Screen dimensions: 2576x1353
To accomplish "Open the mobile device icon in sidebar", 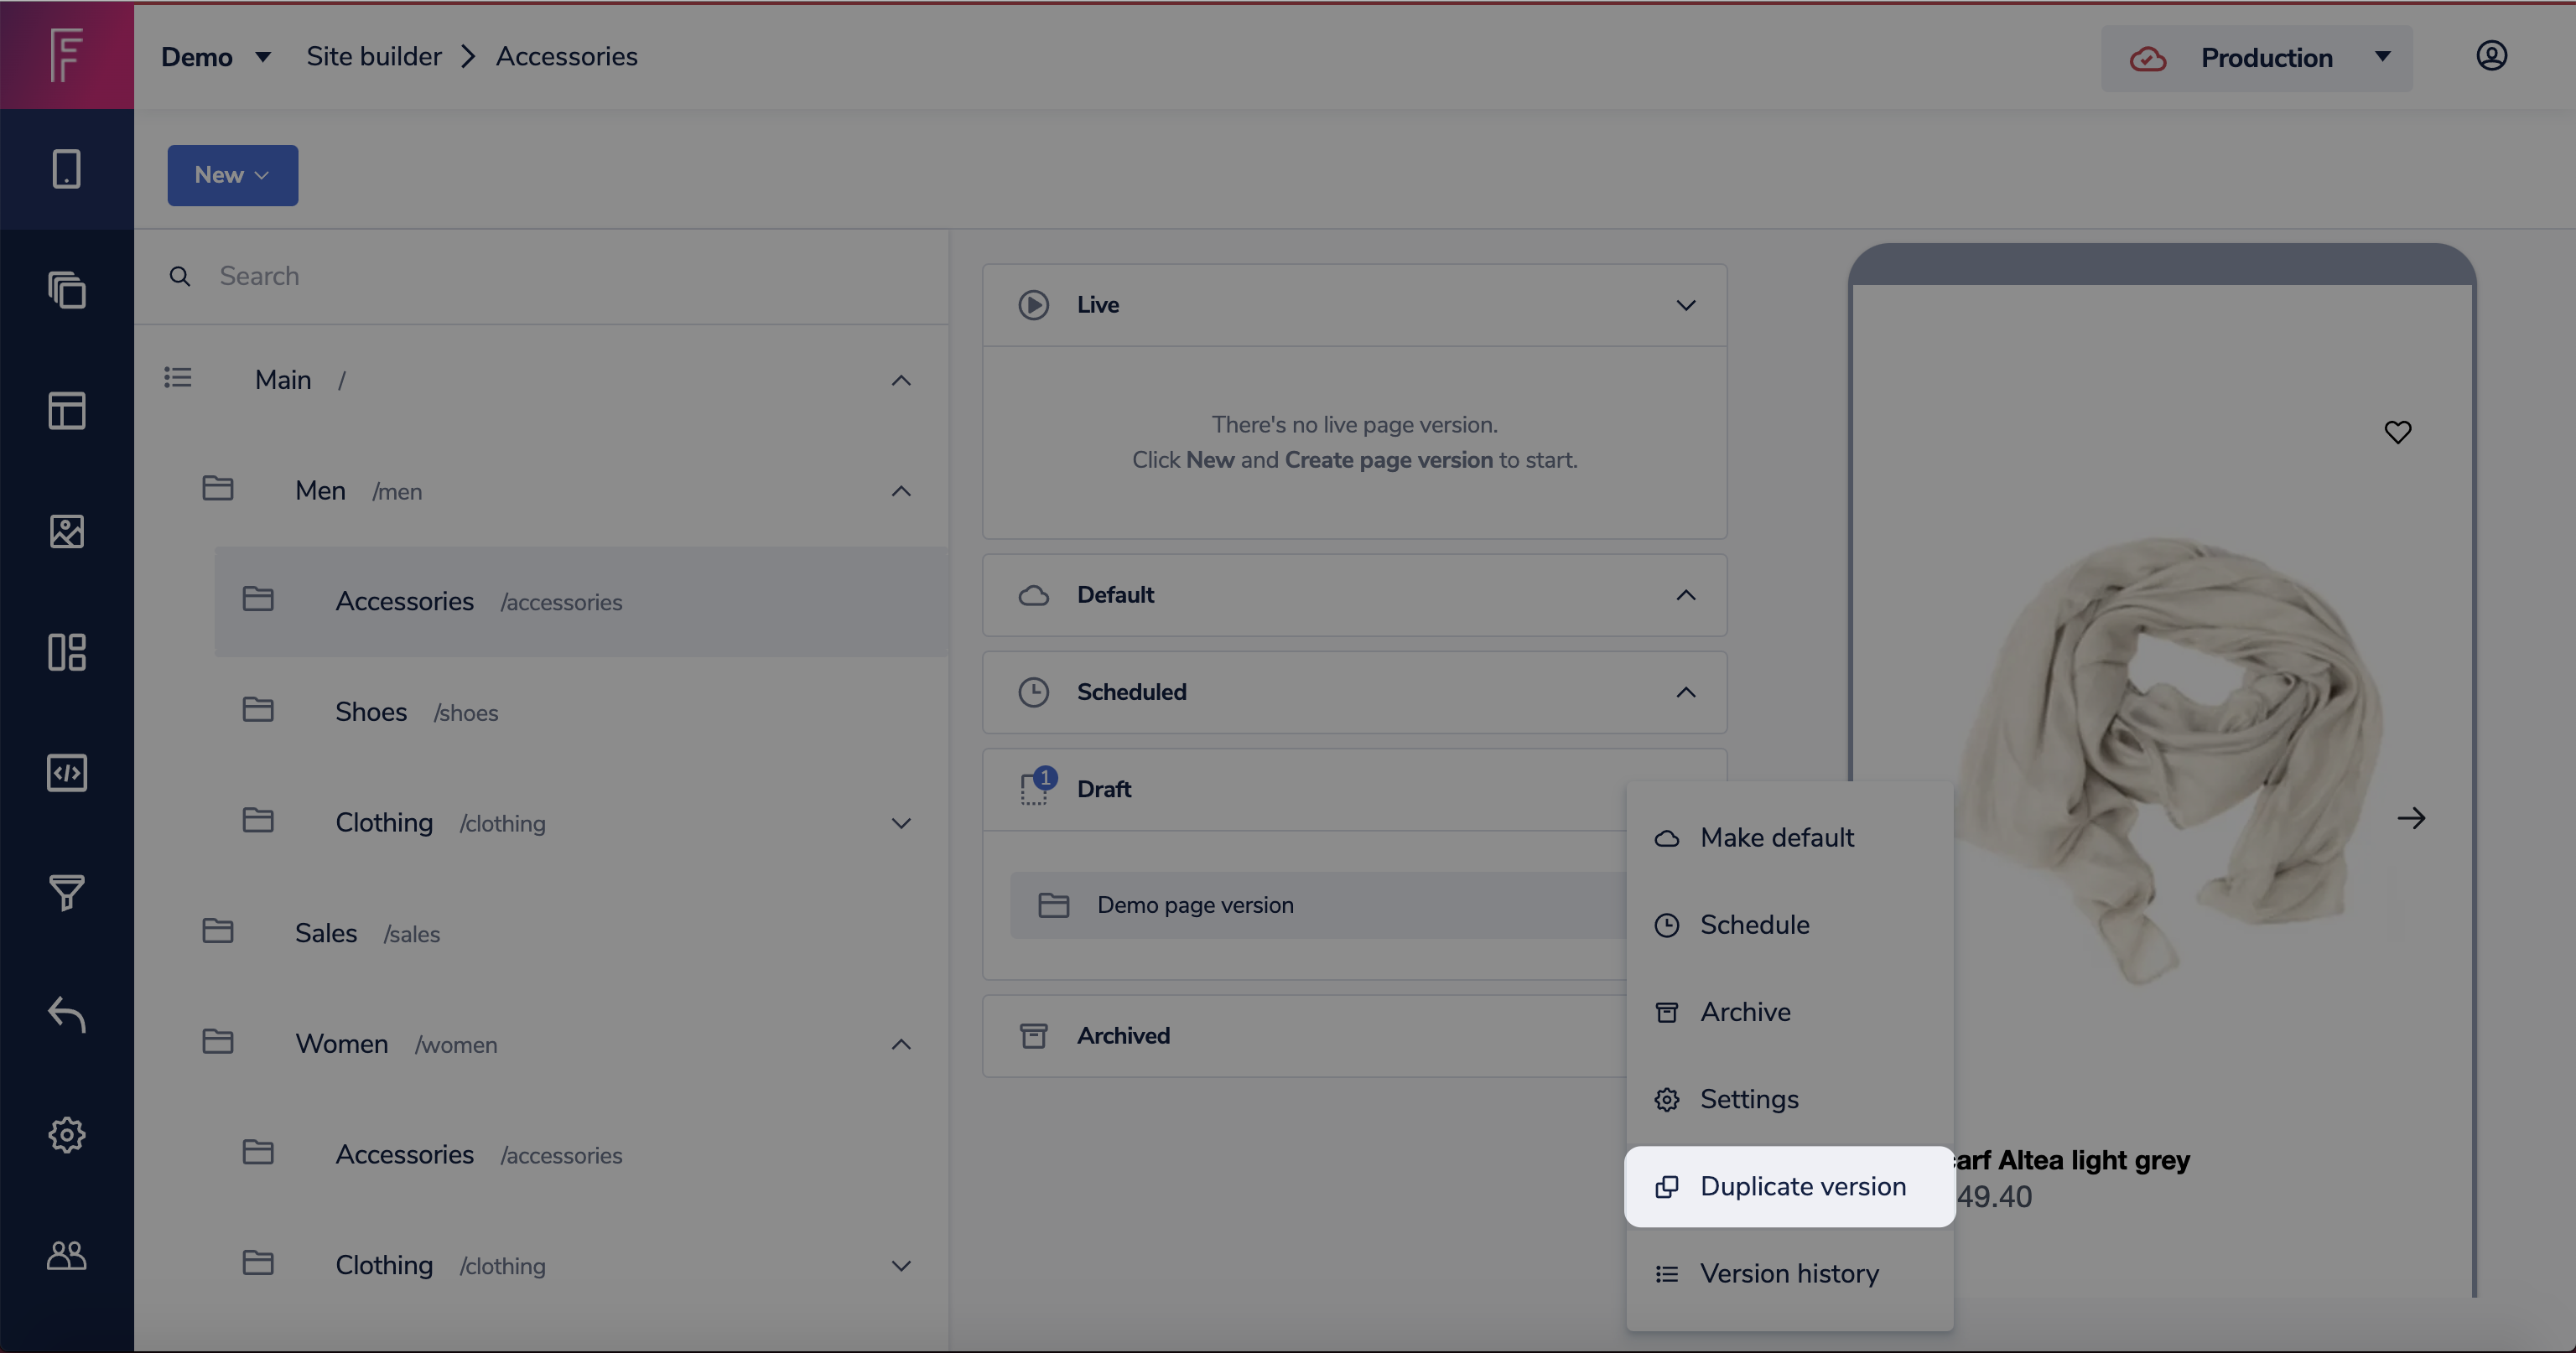I will pos(66,169).
